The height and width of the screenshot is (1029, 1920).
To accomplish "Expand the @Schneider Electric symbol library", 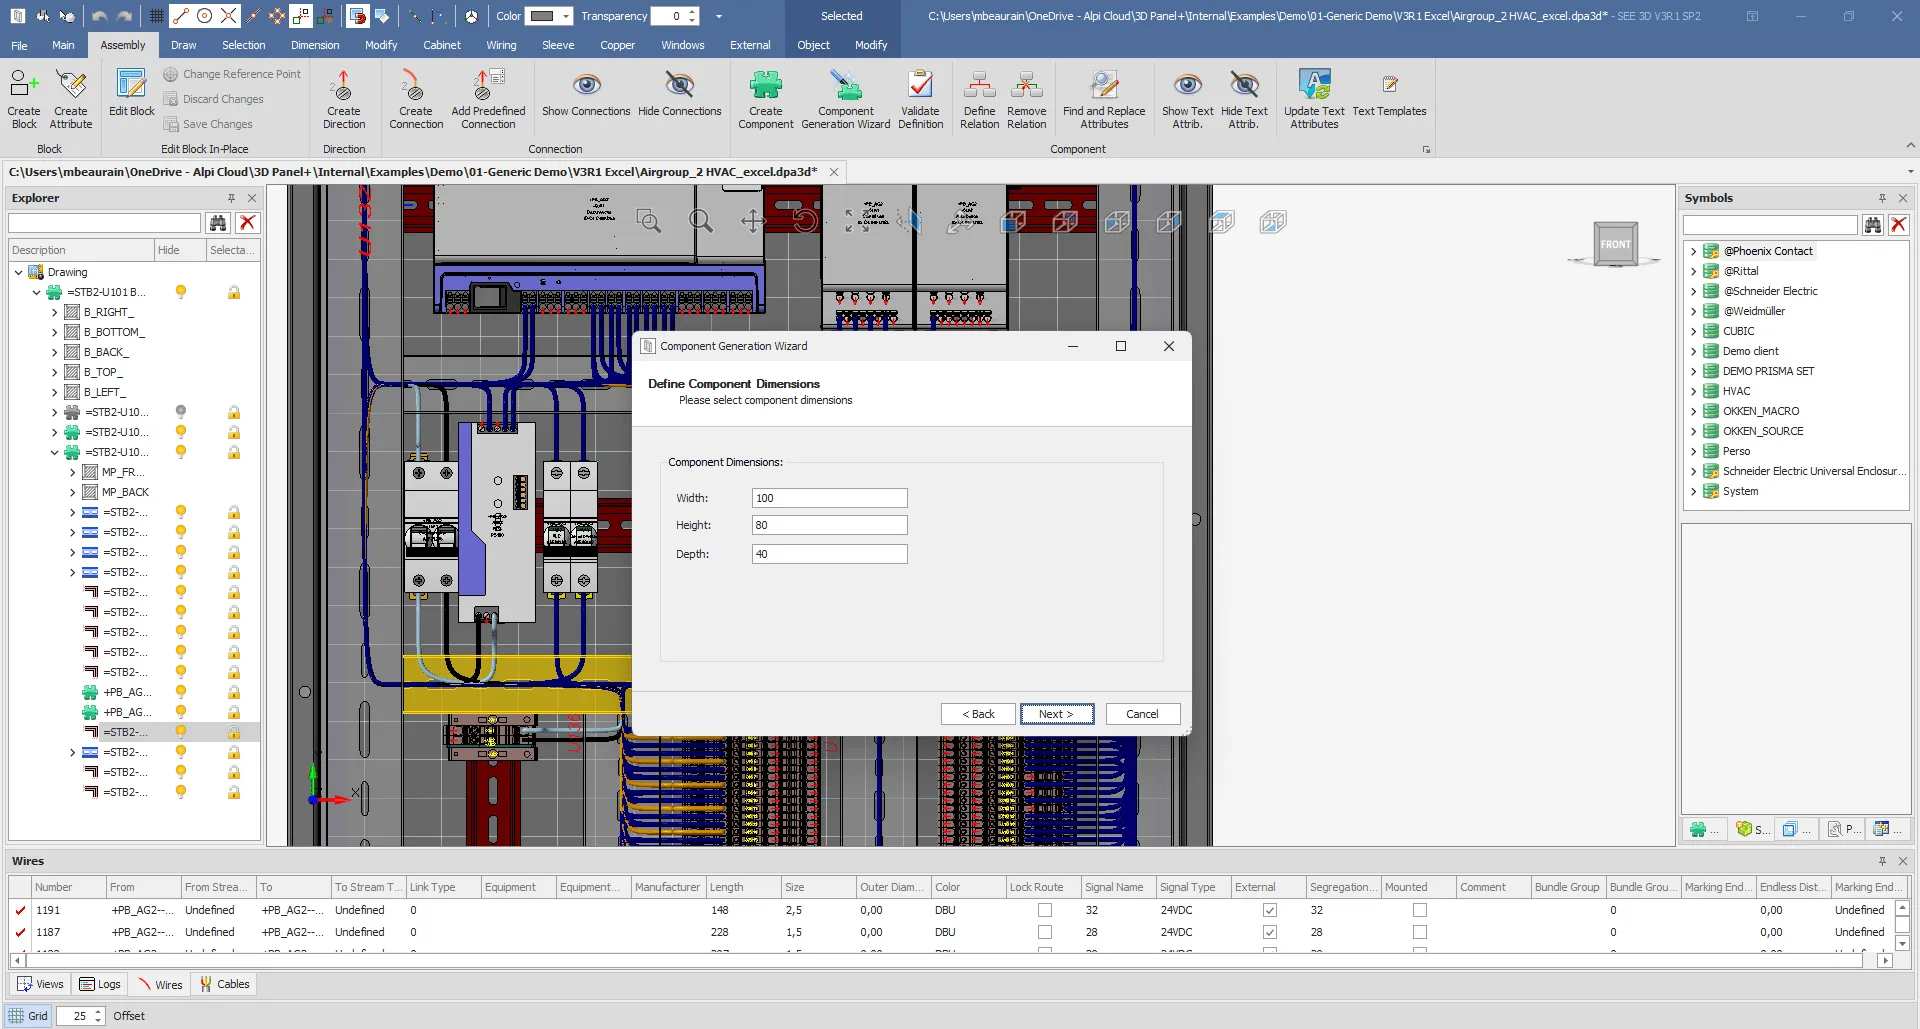I will [1693, 291].
